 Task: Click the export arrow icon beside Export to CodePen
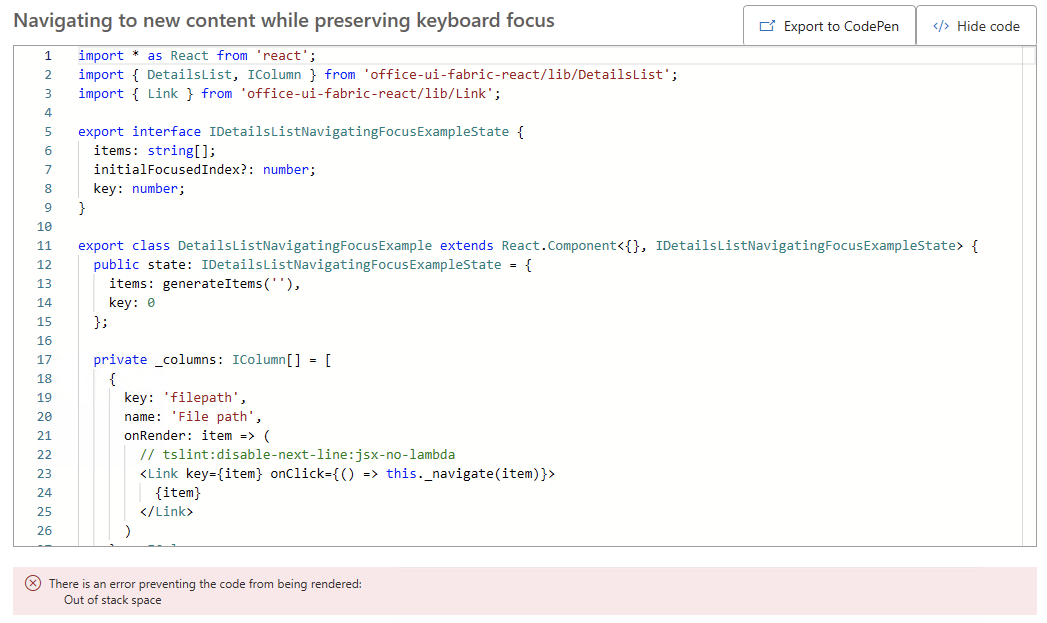click(x=766, y=26)
